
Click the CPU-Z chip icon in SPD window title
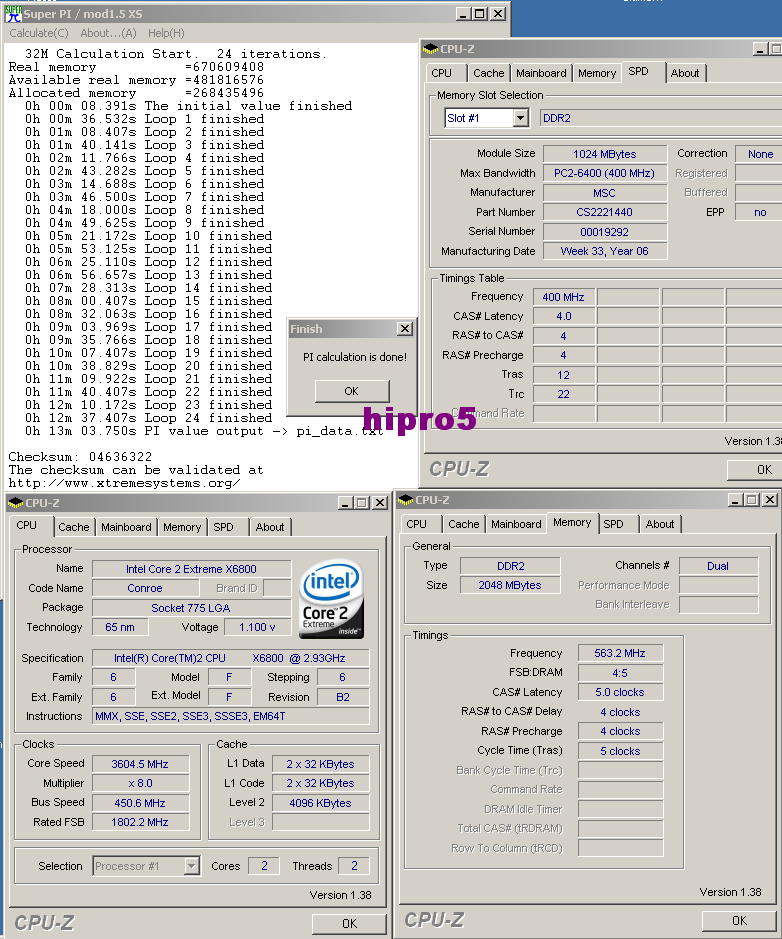(430, 49)
